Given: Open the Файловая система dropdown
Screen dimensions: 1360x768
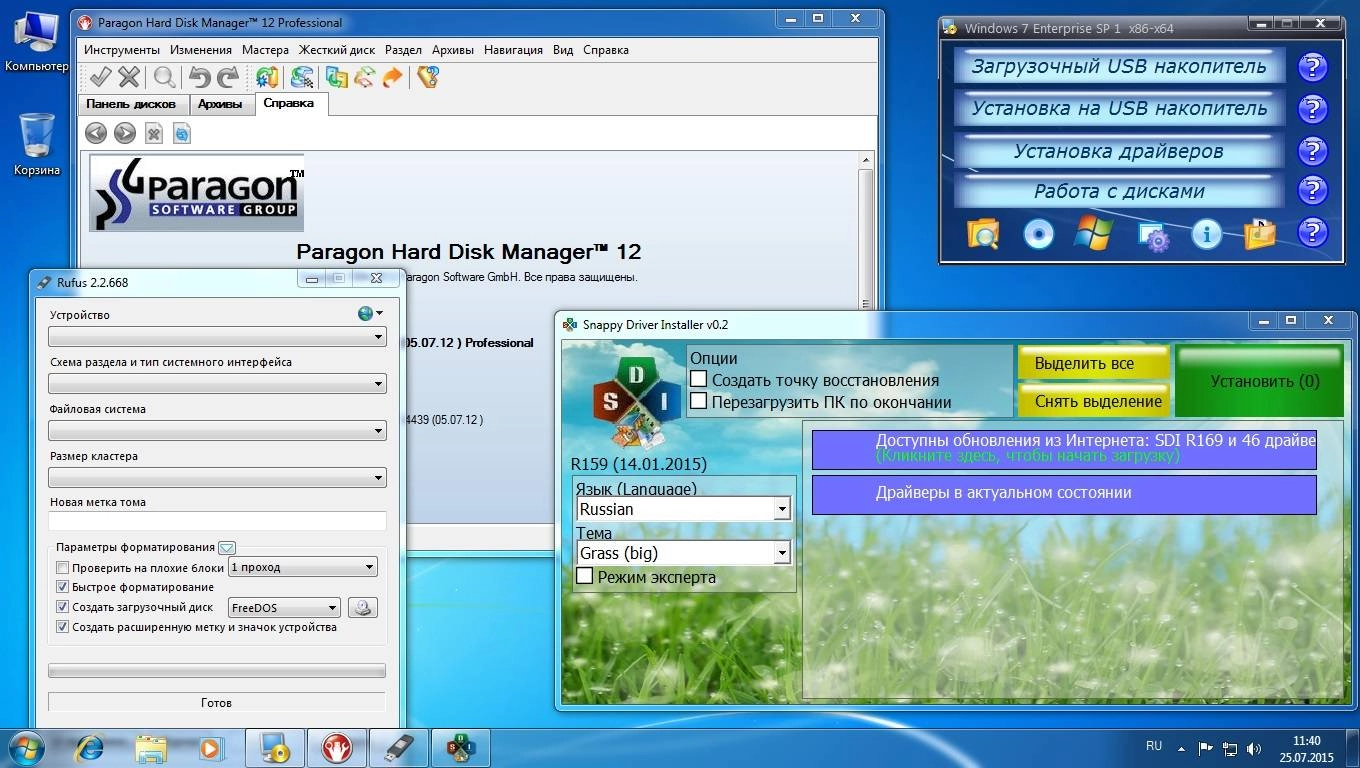Looking at the screenshot, I should [217, 430].
